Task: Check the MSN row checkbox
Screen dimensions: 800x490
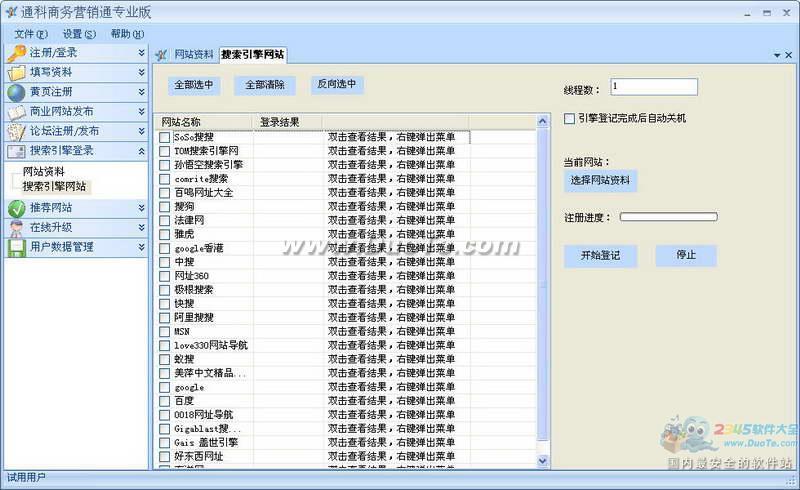Action: point(164,332)
